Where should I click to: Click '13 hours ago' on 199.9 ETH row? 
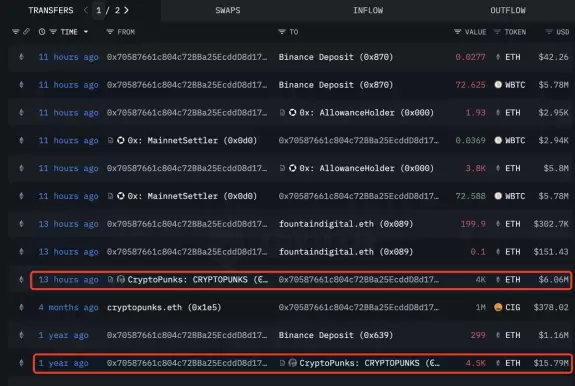pos(68,224)
